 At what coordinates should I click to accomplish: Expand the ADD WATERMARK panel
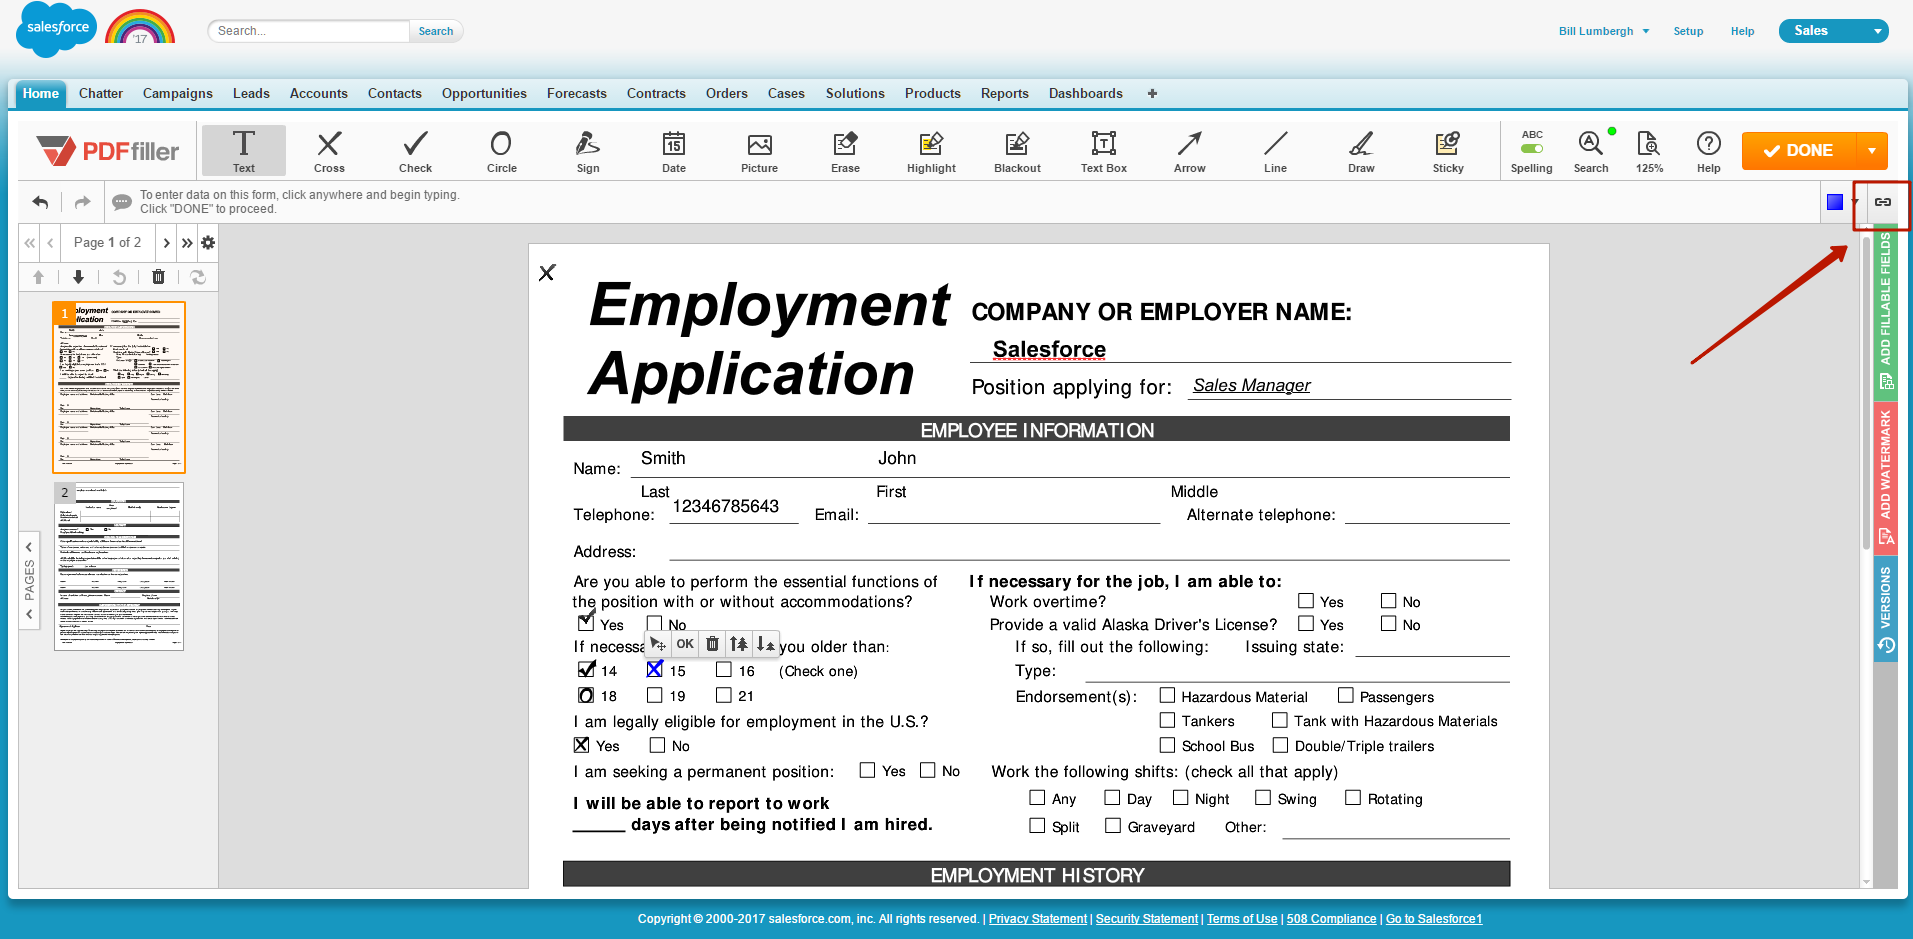[x=1885, y=477]
